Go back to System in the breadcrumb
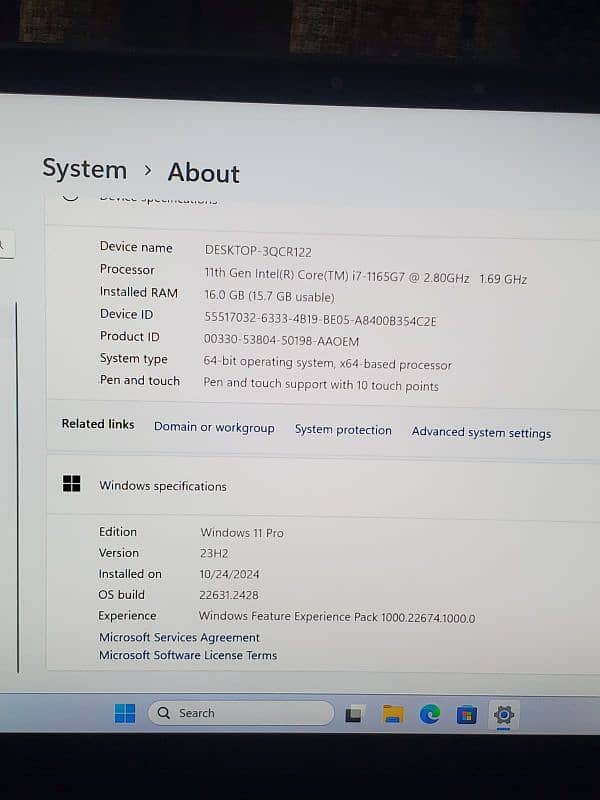The image size is (600, 800). tap(84, 169)
